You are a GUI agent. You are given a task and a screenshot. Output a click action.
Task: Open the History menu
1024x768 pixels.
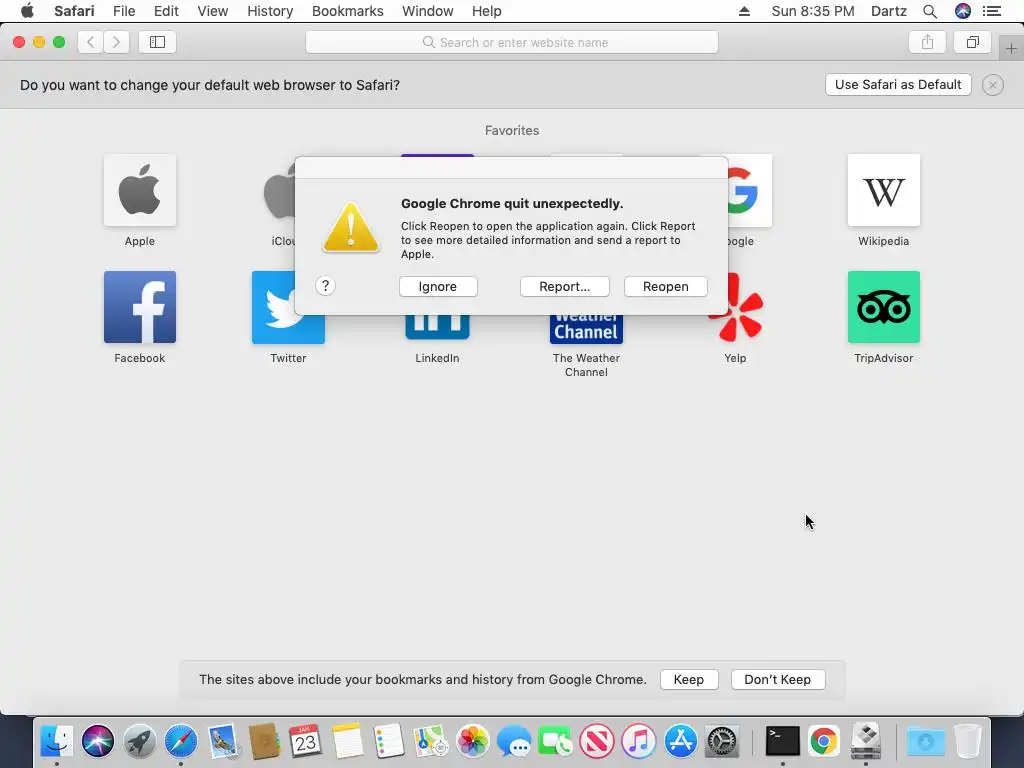(270, 11)
